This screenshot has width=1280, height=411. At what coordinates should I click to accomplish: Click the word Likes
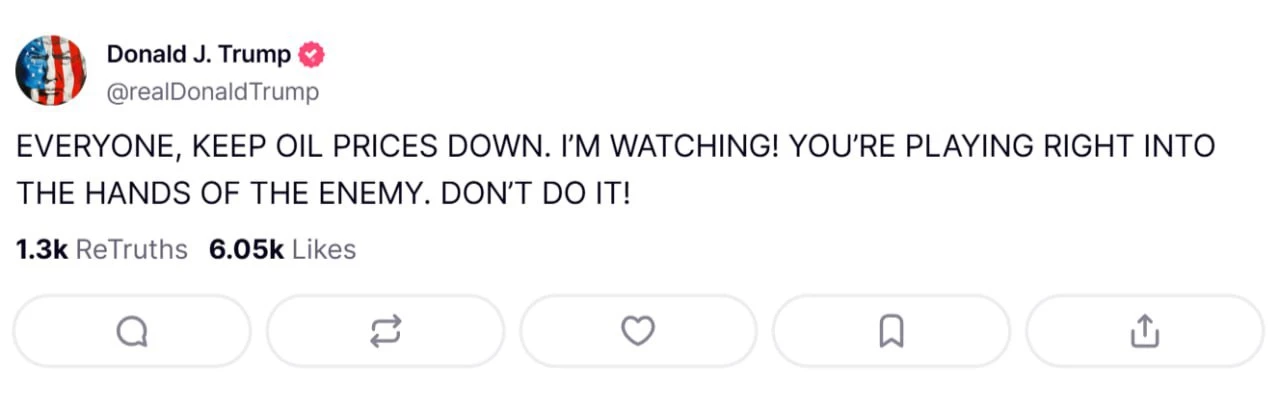click(324, 249)
